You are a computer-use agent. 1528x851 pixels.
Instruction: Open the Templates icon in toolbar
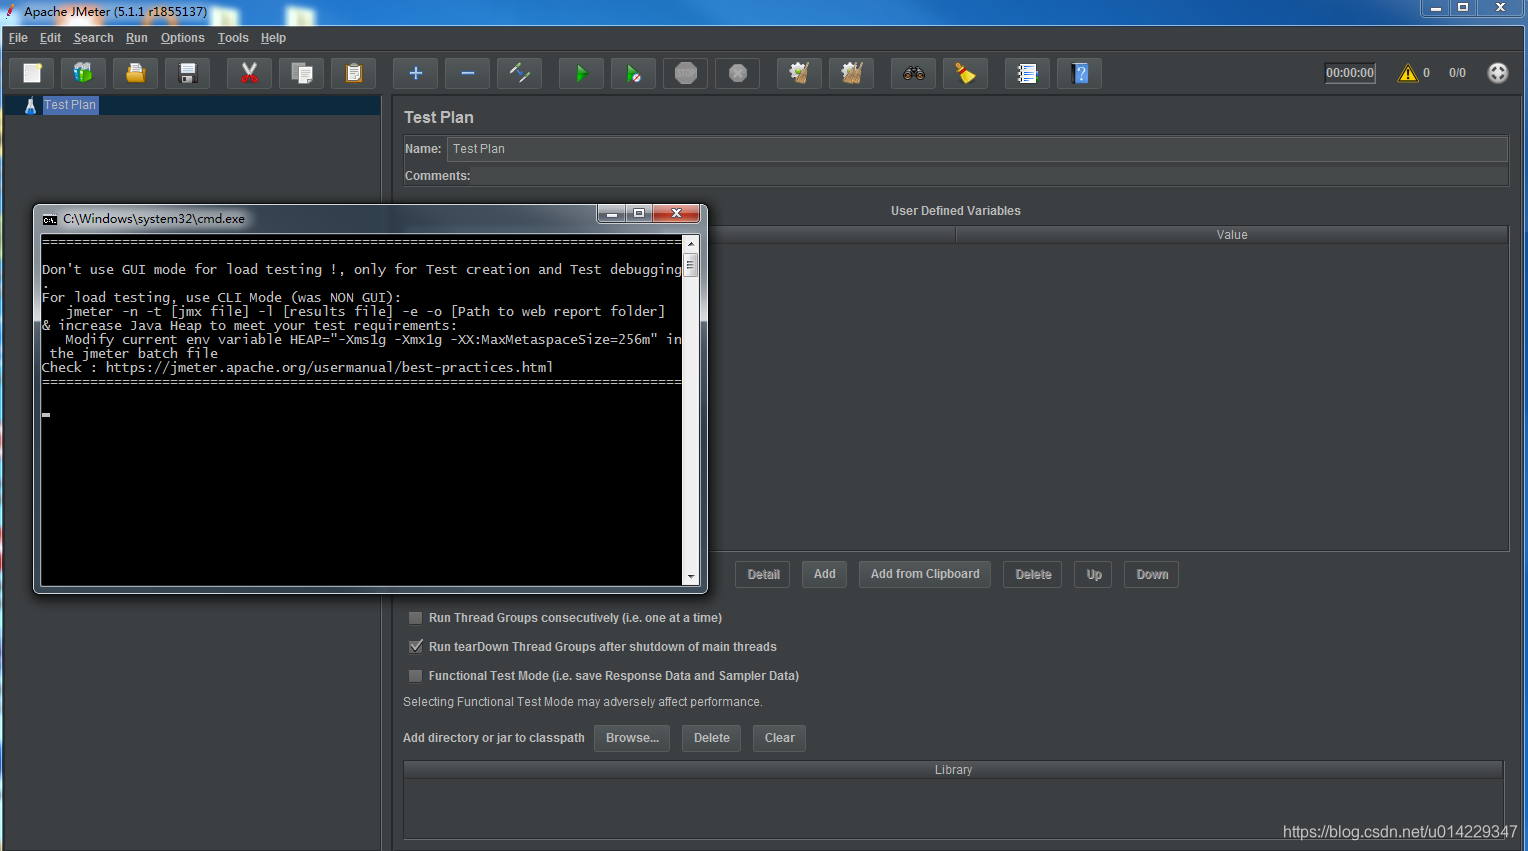point(84,73)
